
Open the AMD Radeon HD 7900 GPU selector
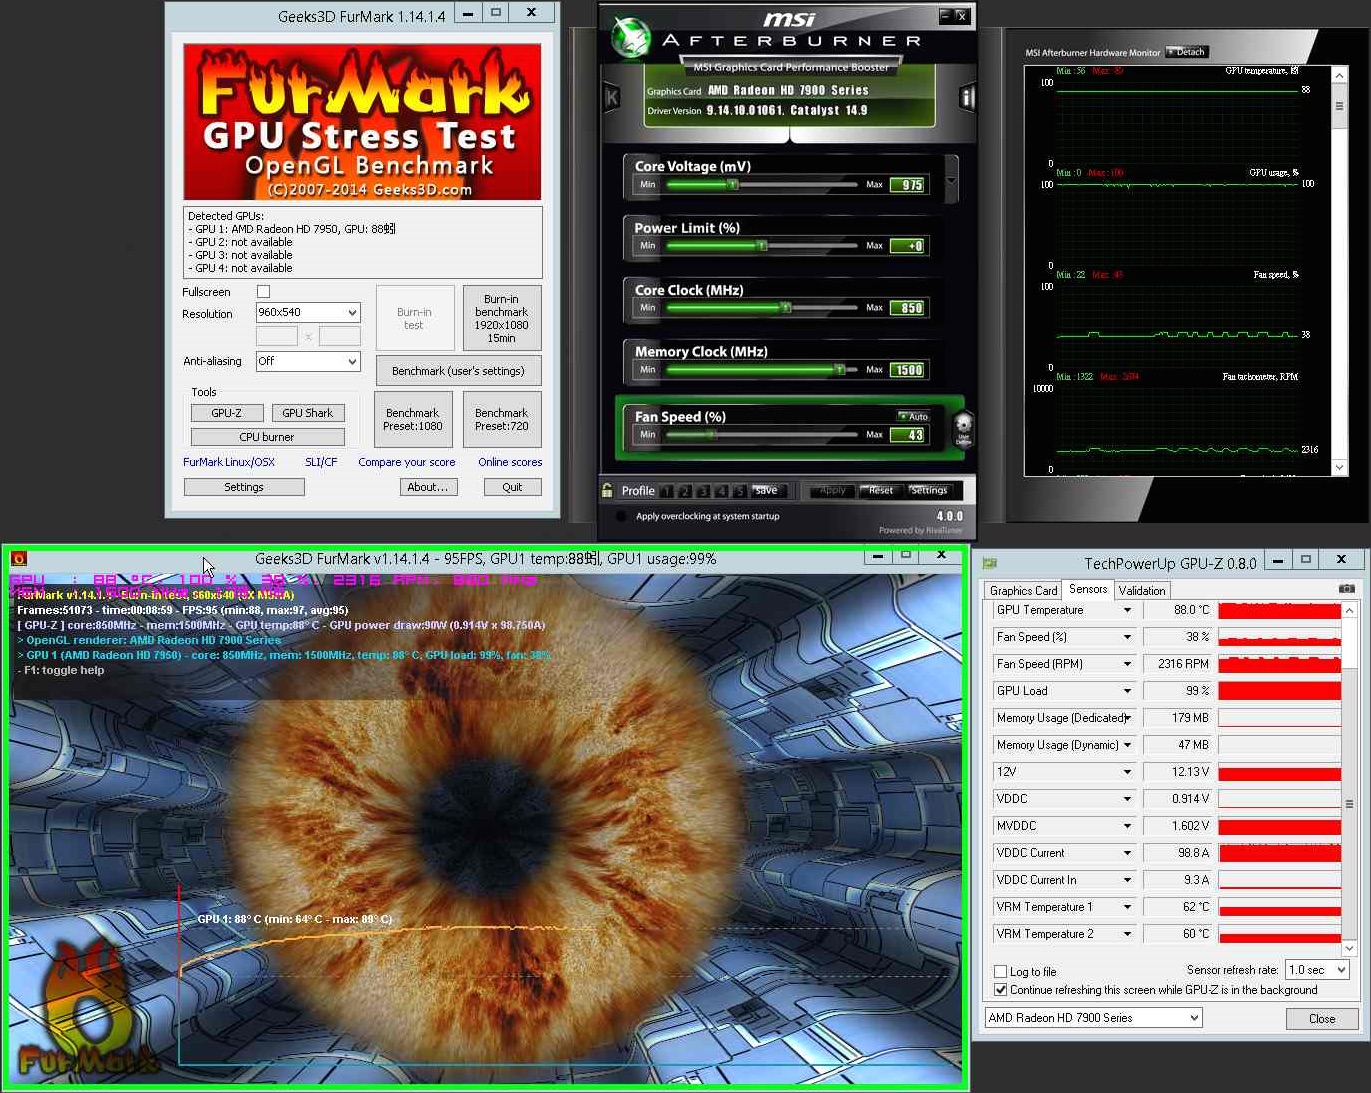click(1093, 1018)
